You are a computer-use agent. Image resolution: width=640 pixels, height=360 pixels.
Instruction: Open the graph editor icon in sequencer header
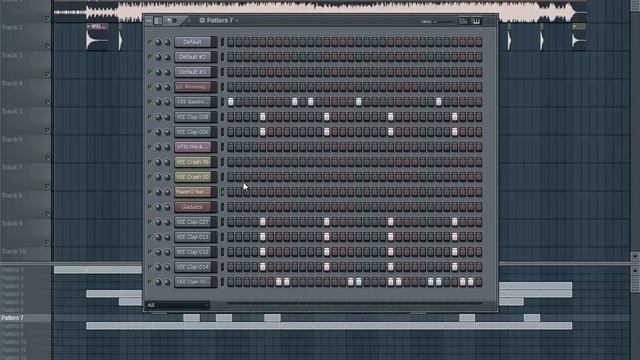coord(464,21)
